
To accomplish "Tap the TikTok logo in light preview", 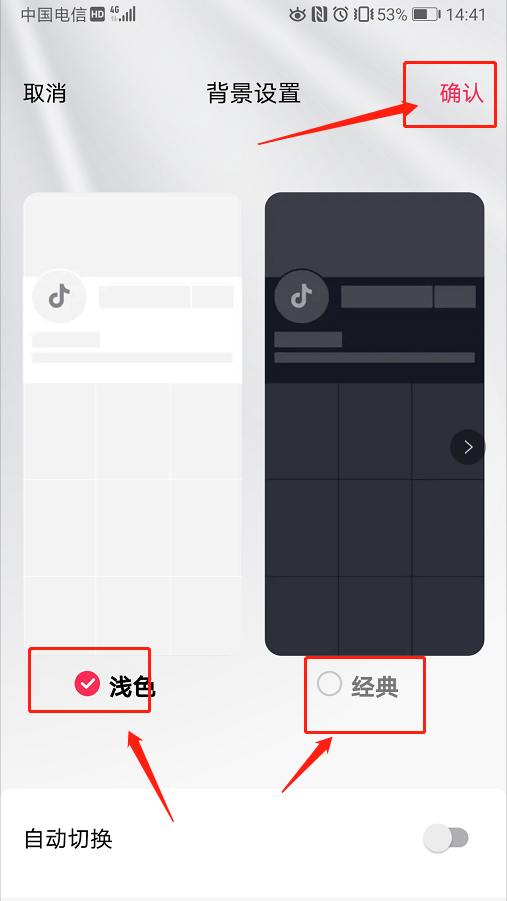I will point(59,297).
